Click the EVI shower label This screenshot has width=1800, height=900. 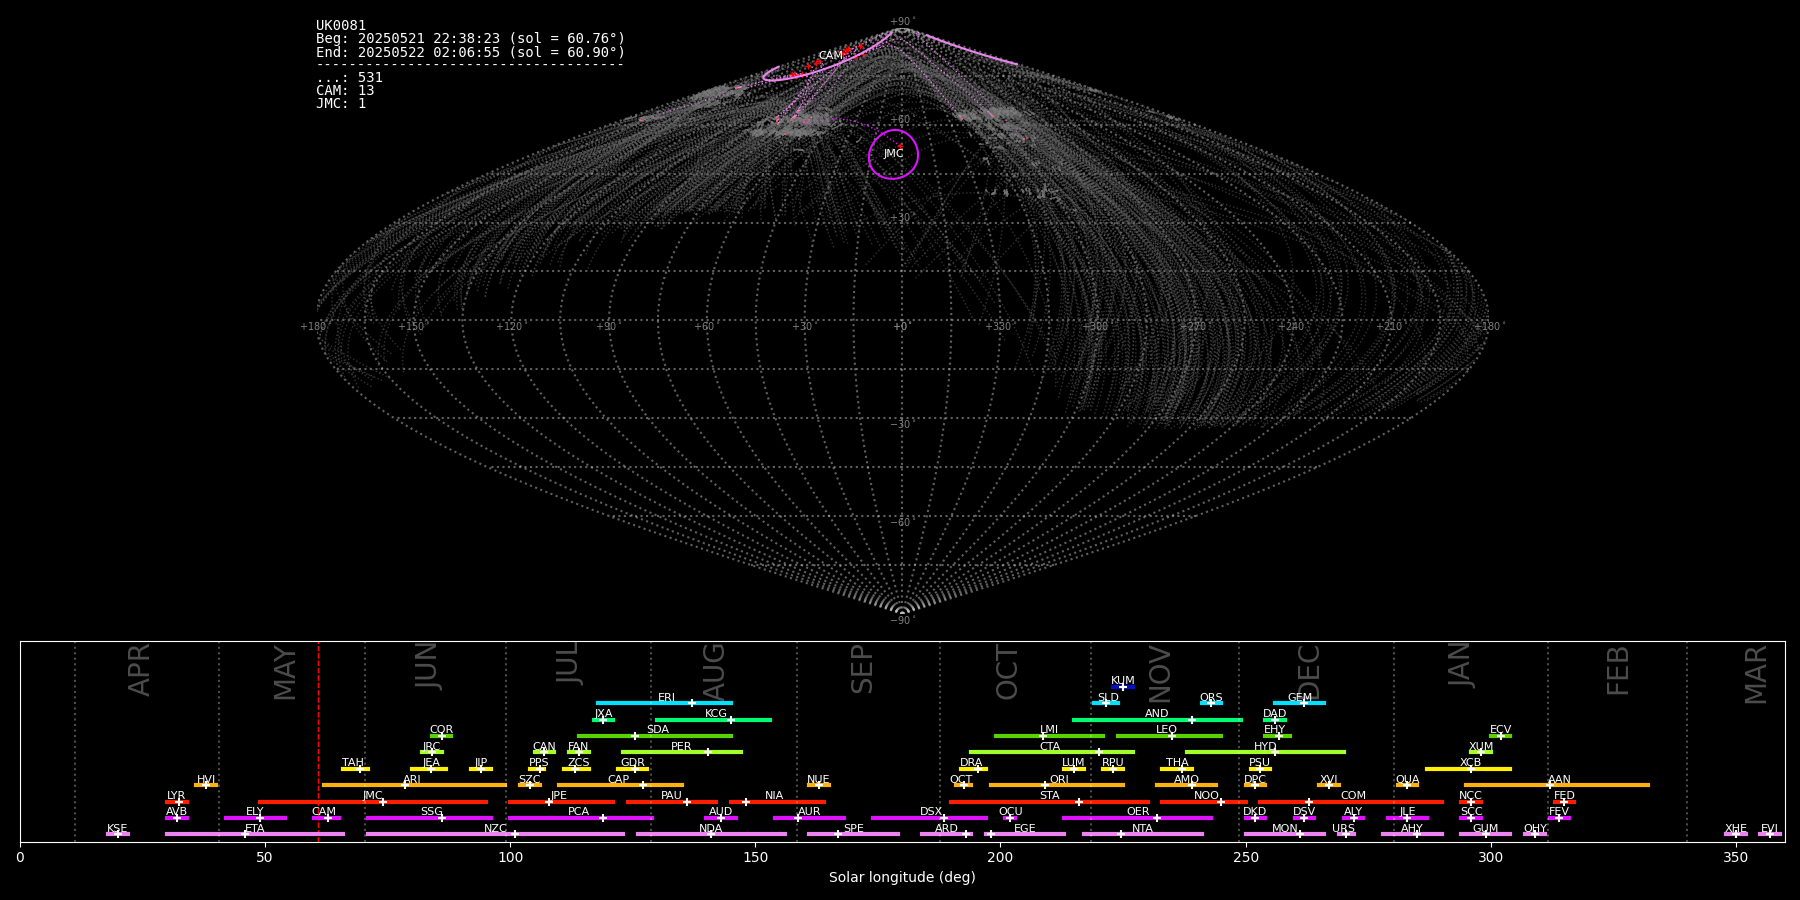pyautogui.click(x=1769, y=829)
